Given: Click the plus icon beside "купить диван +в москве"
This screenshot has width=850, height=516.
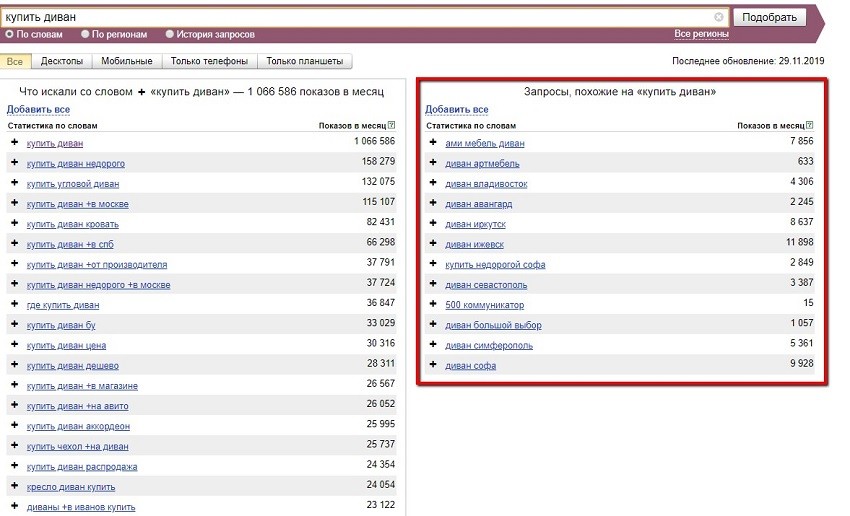Looking at the screenshot, I should pos(15,203).
